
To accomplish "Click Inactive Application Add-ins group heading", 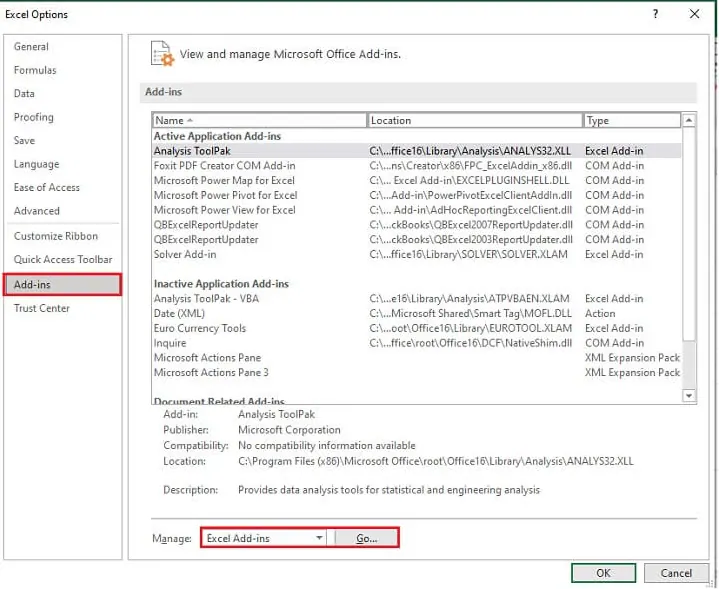I will click(x=221, y=284).
